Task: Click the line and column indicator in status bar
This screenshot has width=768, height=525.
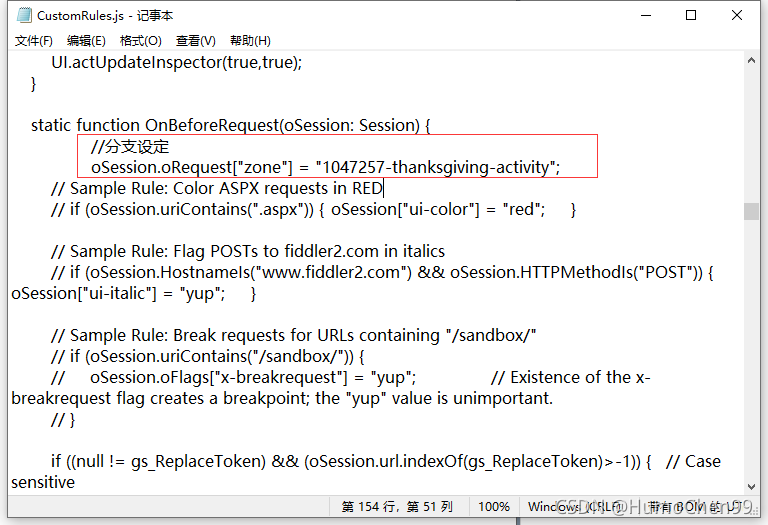Action: click(397, 507)
